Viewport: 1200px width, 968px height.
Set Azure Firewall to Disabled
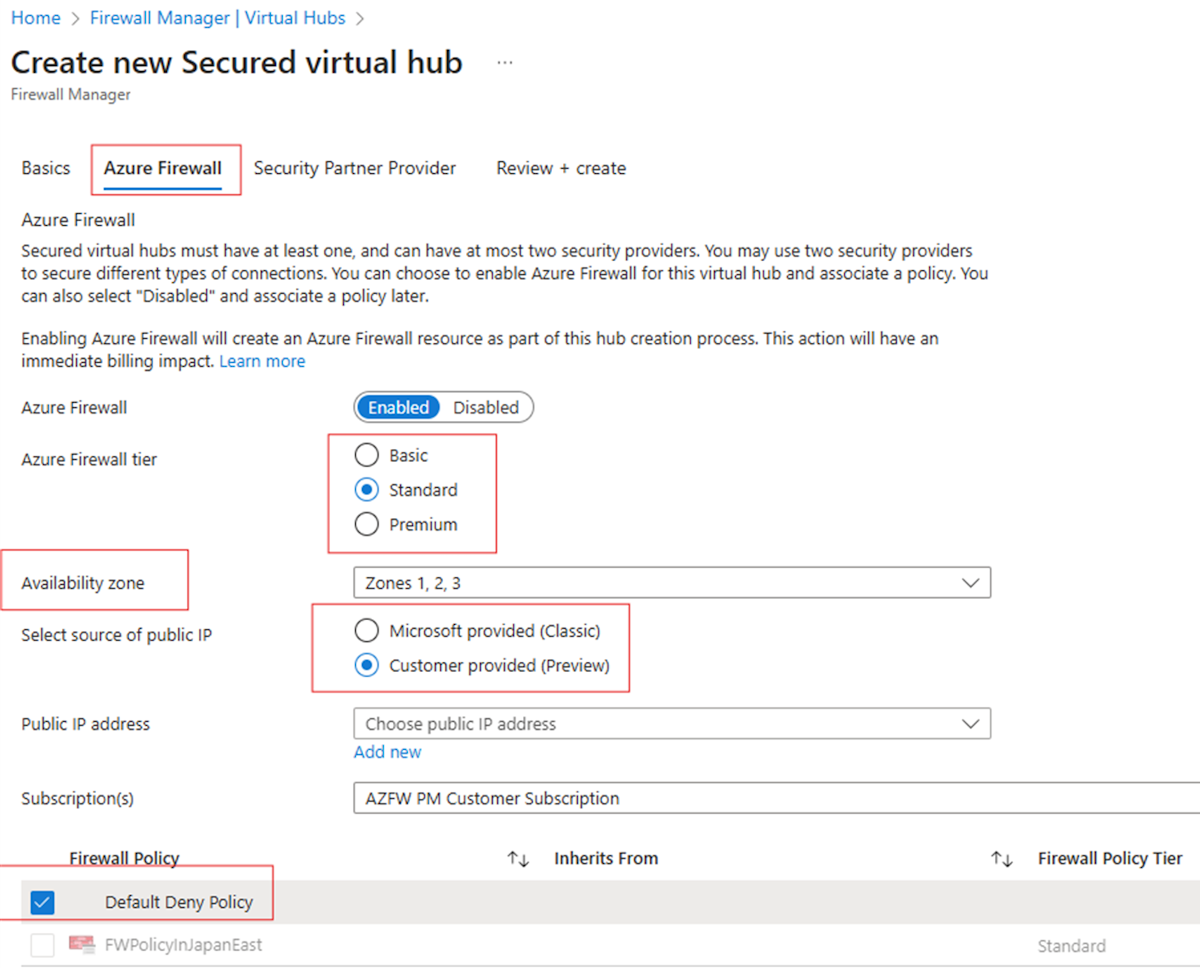[486, 407]
